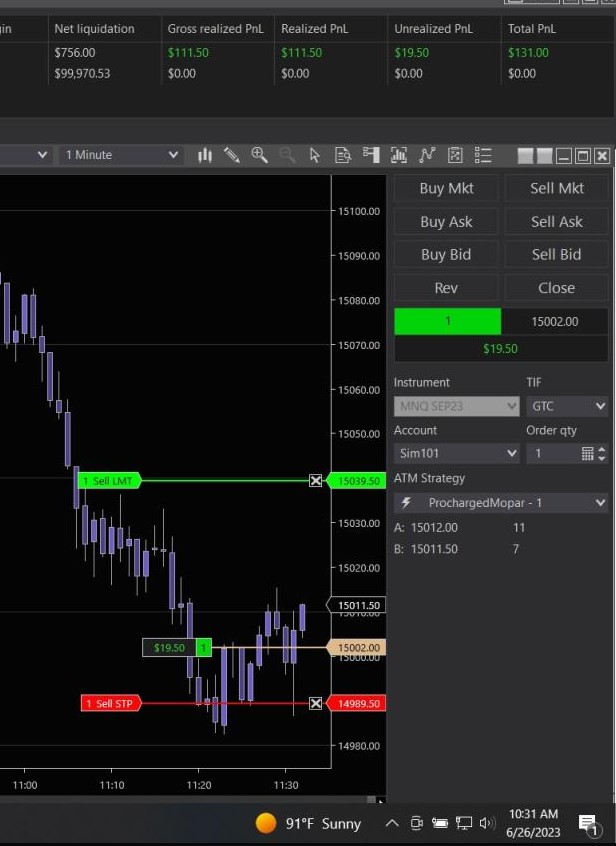The image size is (616, 846).
Task: Click the Sell Mkt button
Action: pos(557,188)
